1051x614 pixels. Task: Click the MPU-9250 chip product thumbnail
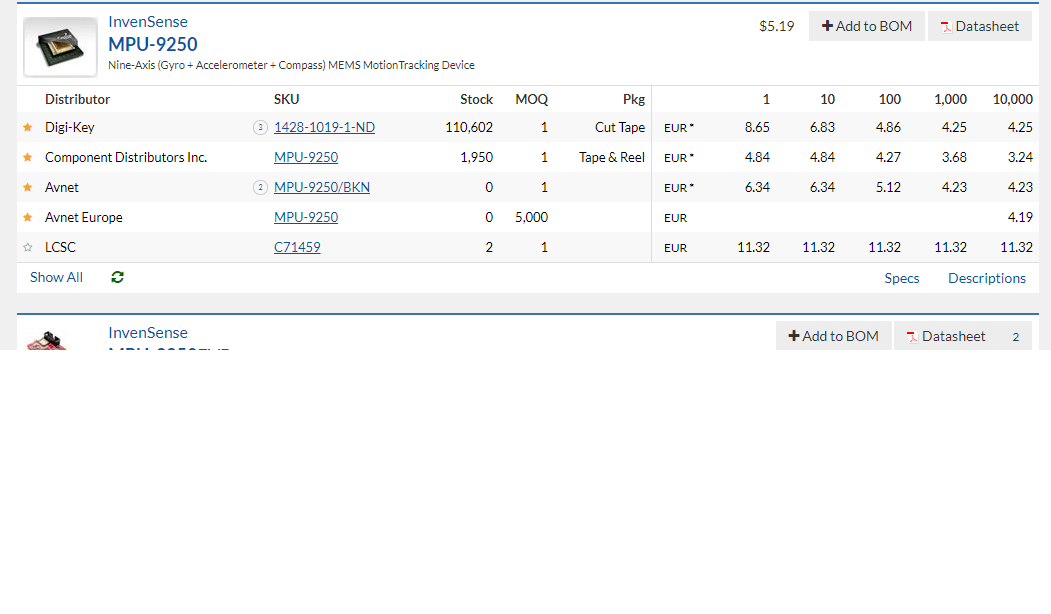pyautogui.click(x=60, y=47)
